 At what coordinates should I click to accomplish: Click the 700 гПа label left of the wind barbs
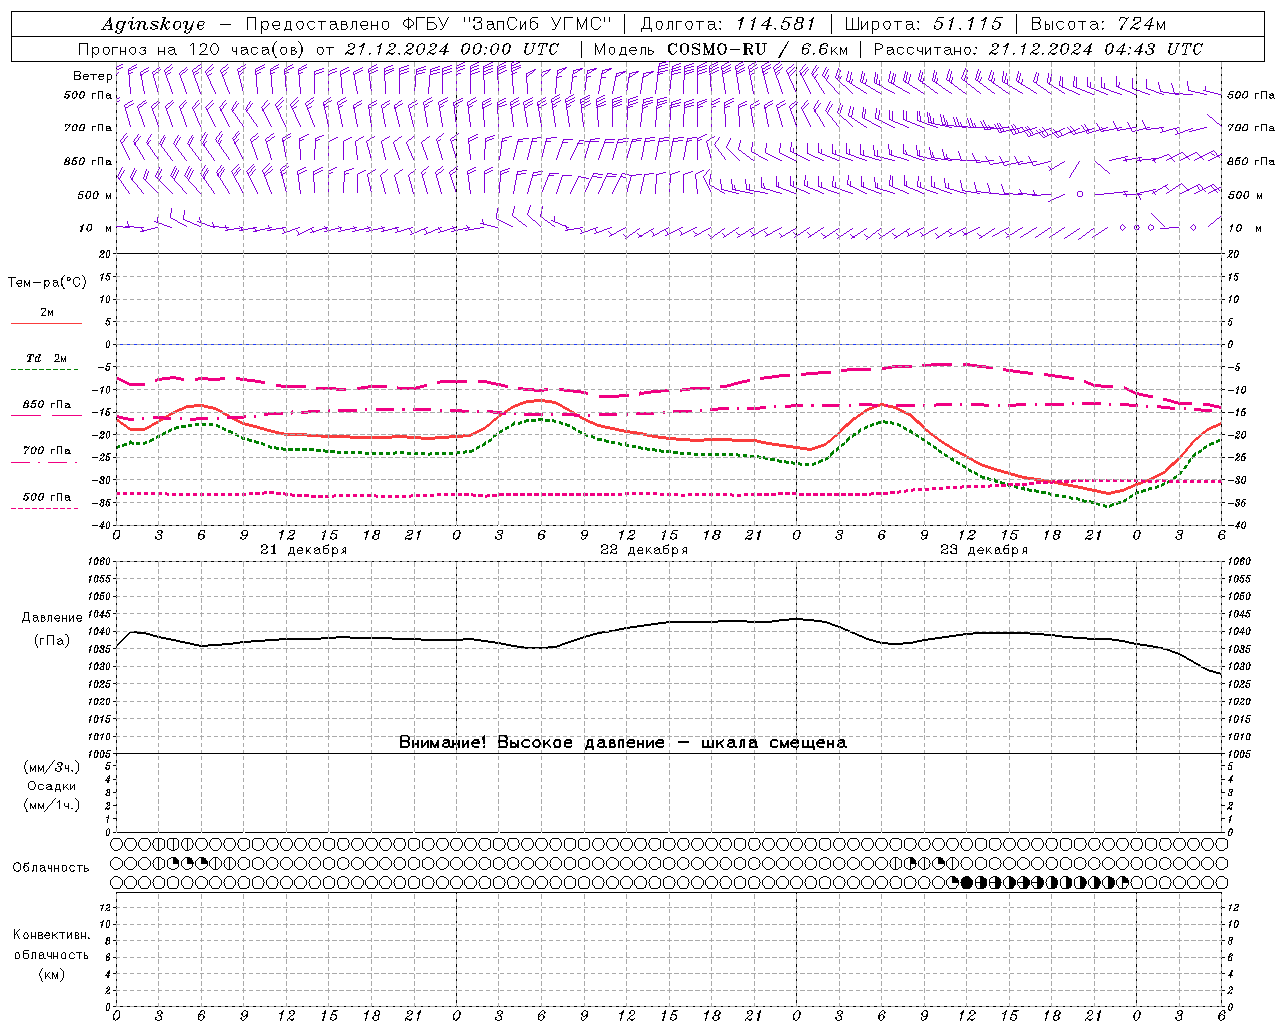[88, 128]
